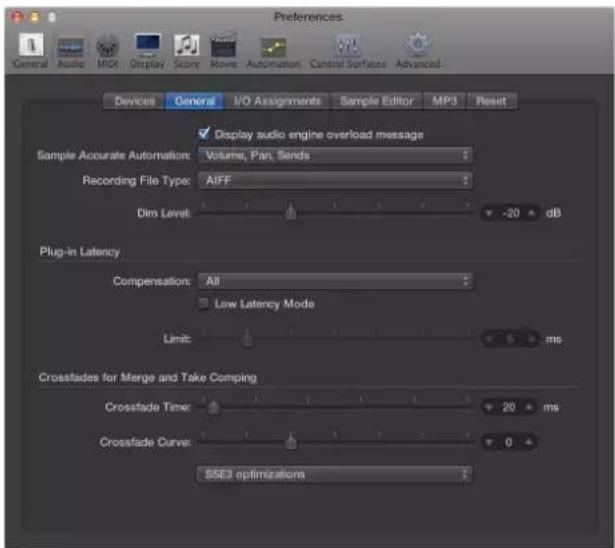Viewport: 615px width, 548px height.
Task: Toggle Display audio engine overload message
Action: [204, 134]
